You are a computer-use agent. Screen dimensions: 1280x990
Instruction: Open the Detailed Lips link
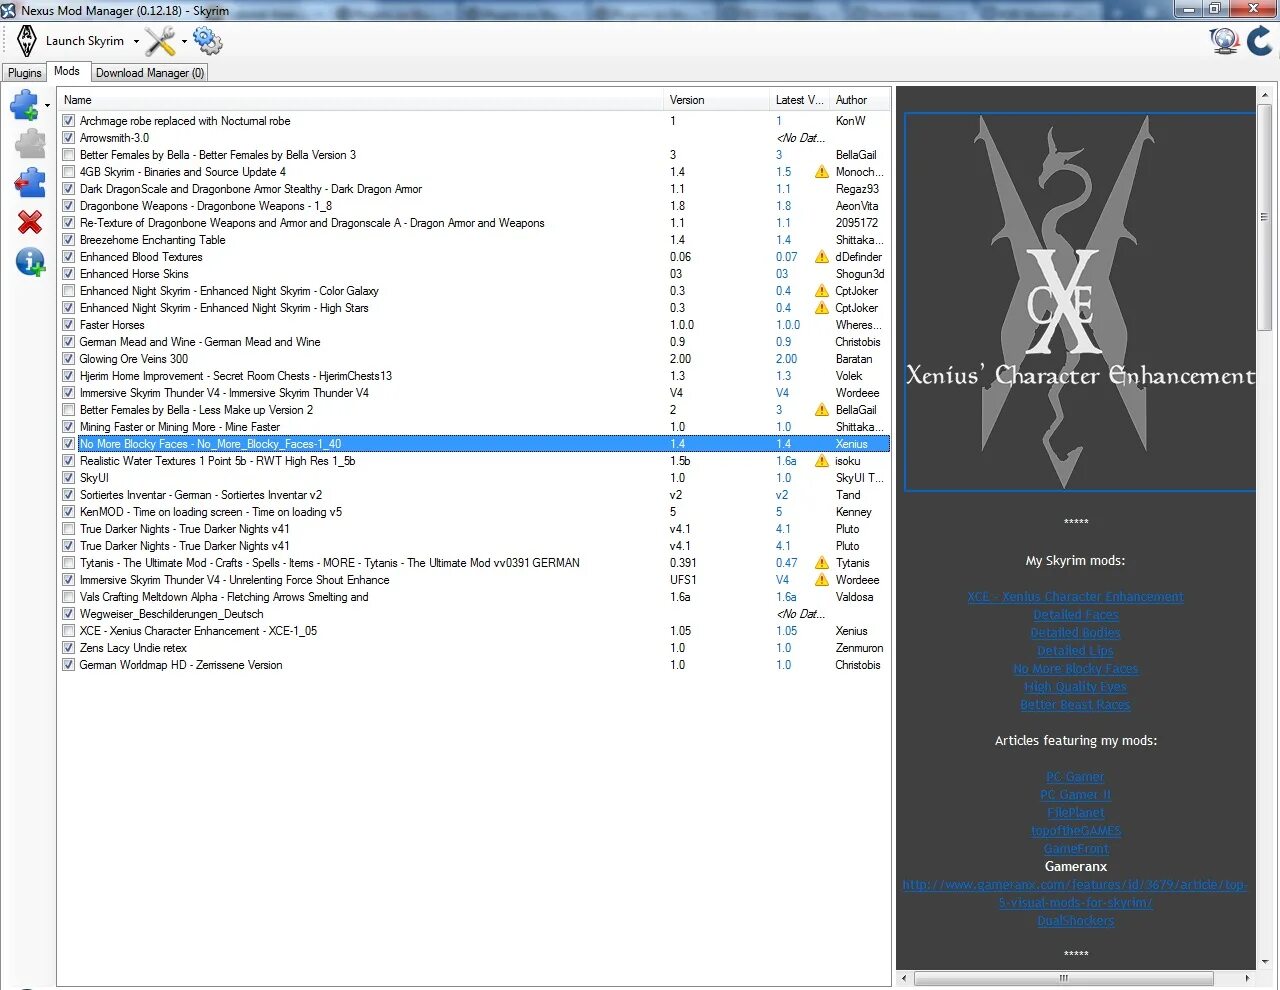tap(1075, 651)
